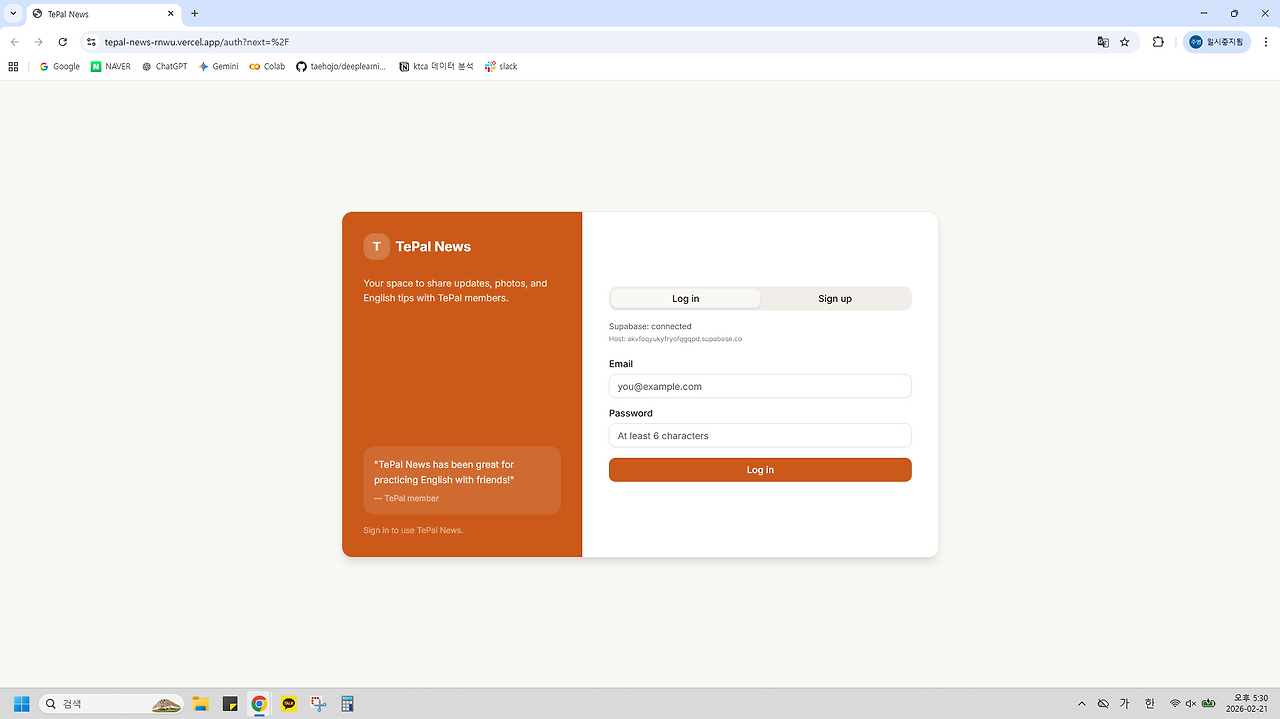This screenshot has height=719, width=1280.
Task: Open the ChatGPT bookmark
Action: 165,66
